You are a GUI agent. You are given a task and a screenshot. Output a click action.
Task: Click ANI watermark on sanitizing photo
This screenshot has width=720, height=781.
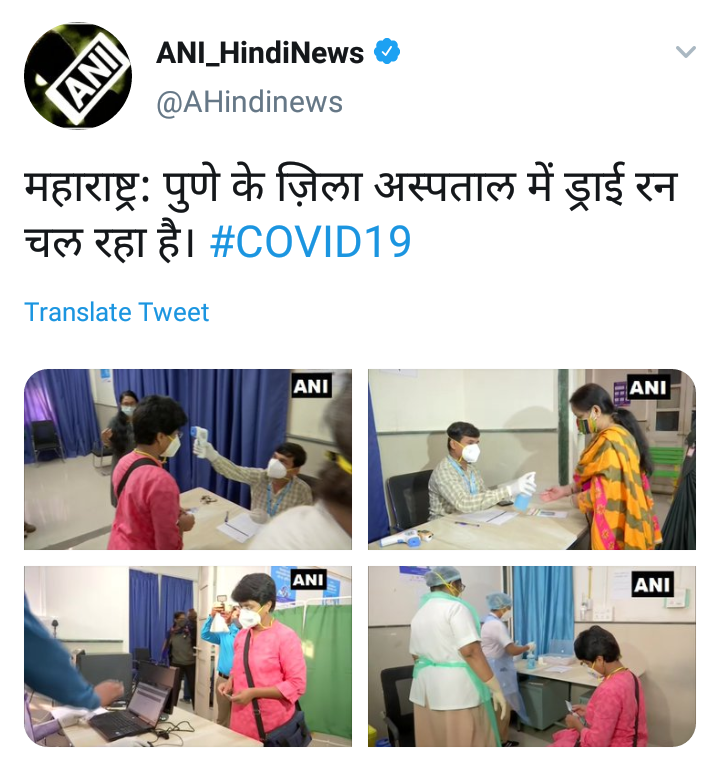click(647, 387)
